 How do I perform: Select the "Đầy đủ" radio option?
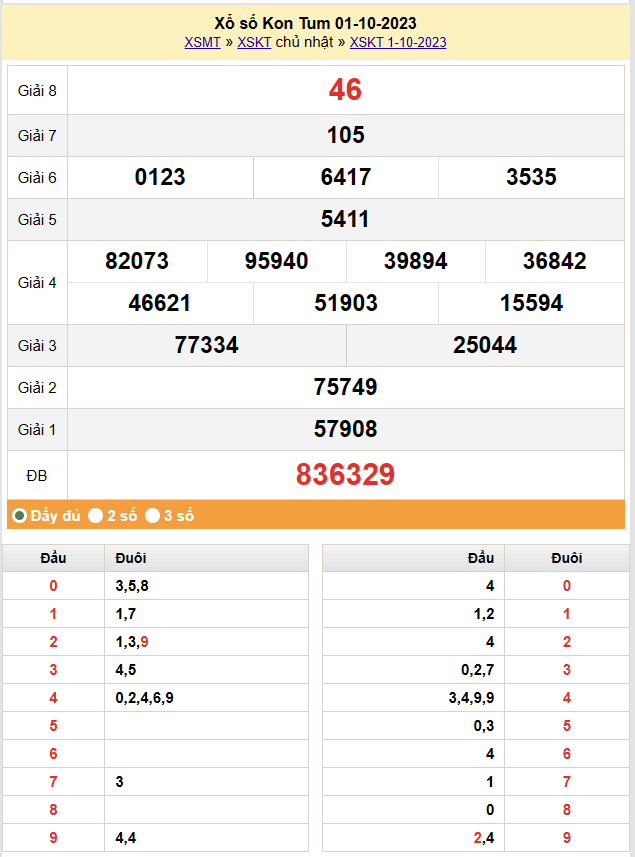click(x=19, y=516)
